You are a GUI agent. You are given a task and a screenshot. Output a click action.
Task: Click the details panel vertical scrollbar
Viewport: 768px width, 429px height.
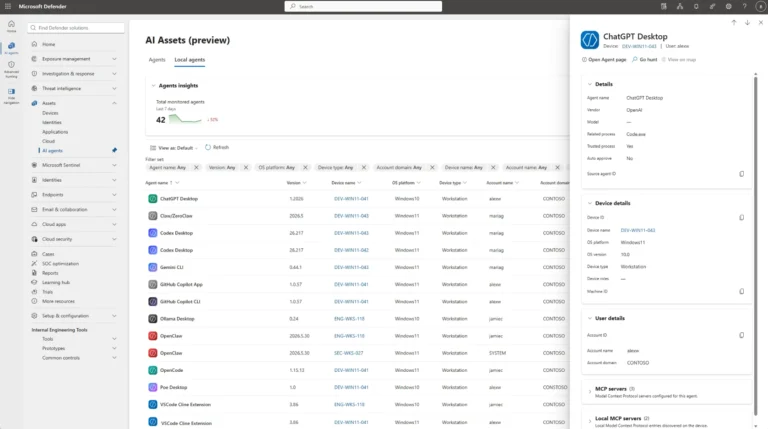755,245
